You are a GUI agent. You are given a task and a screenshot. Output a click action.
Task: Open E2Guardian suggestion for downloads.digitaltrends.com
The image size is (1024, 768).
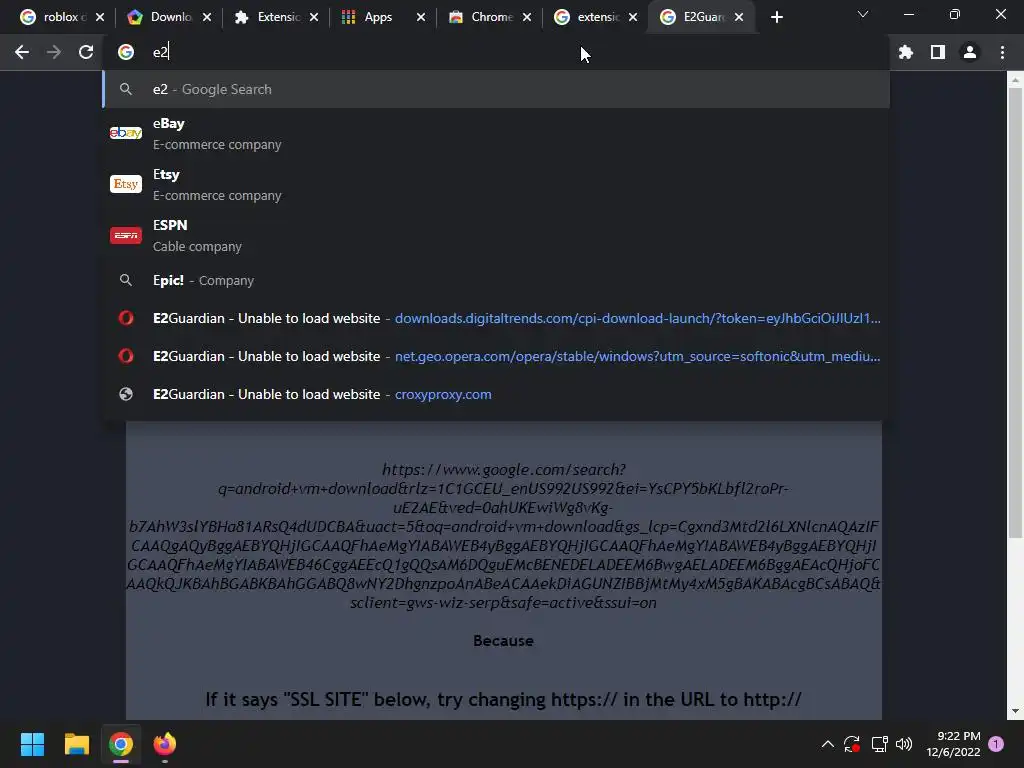496,319
